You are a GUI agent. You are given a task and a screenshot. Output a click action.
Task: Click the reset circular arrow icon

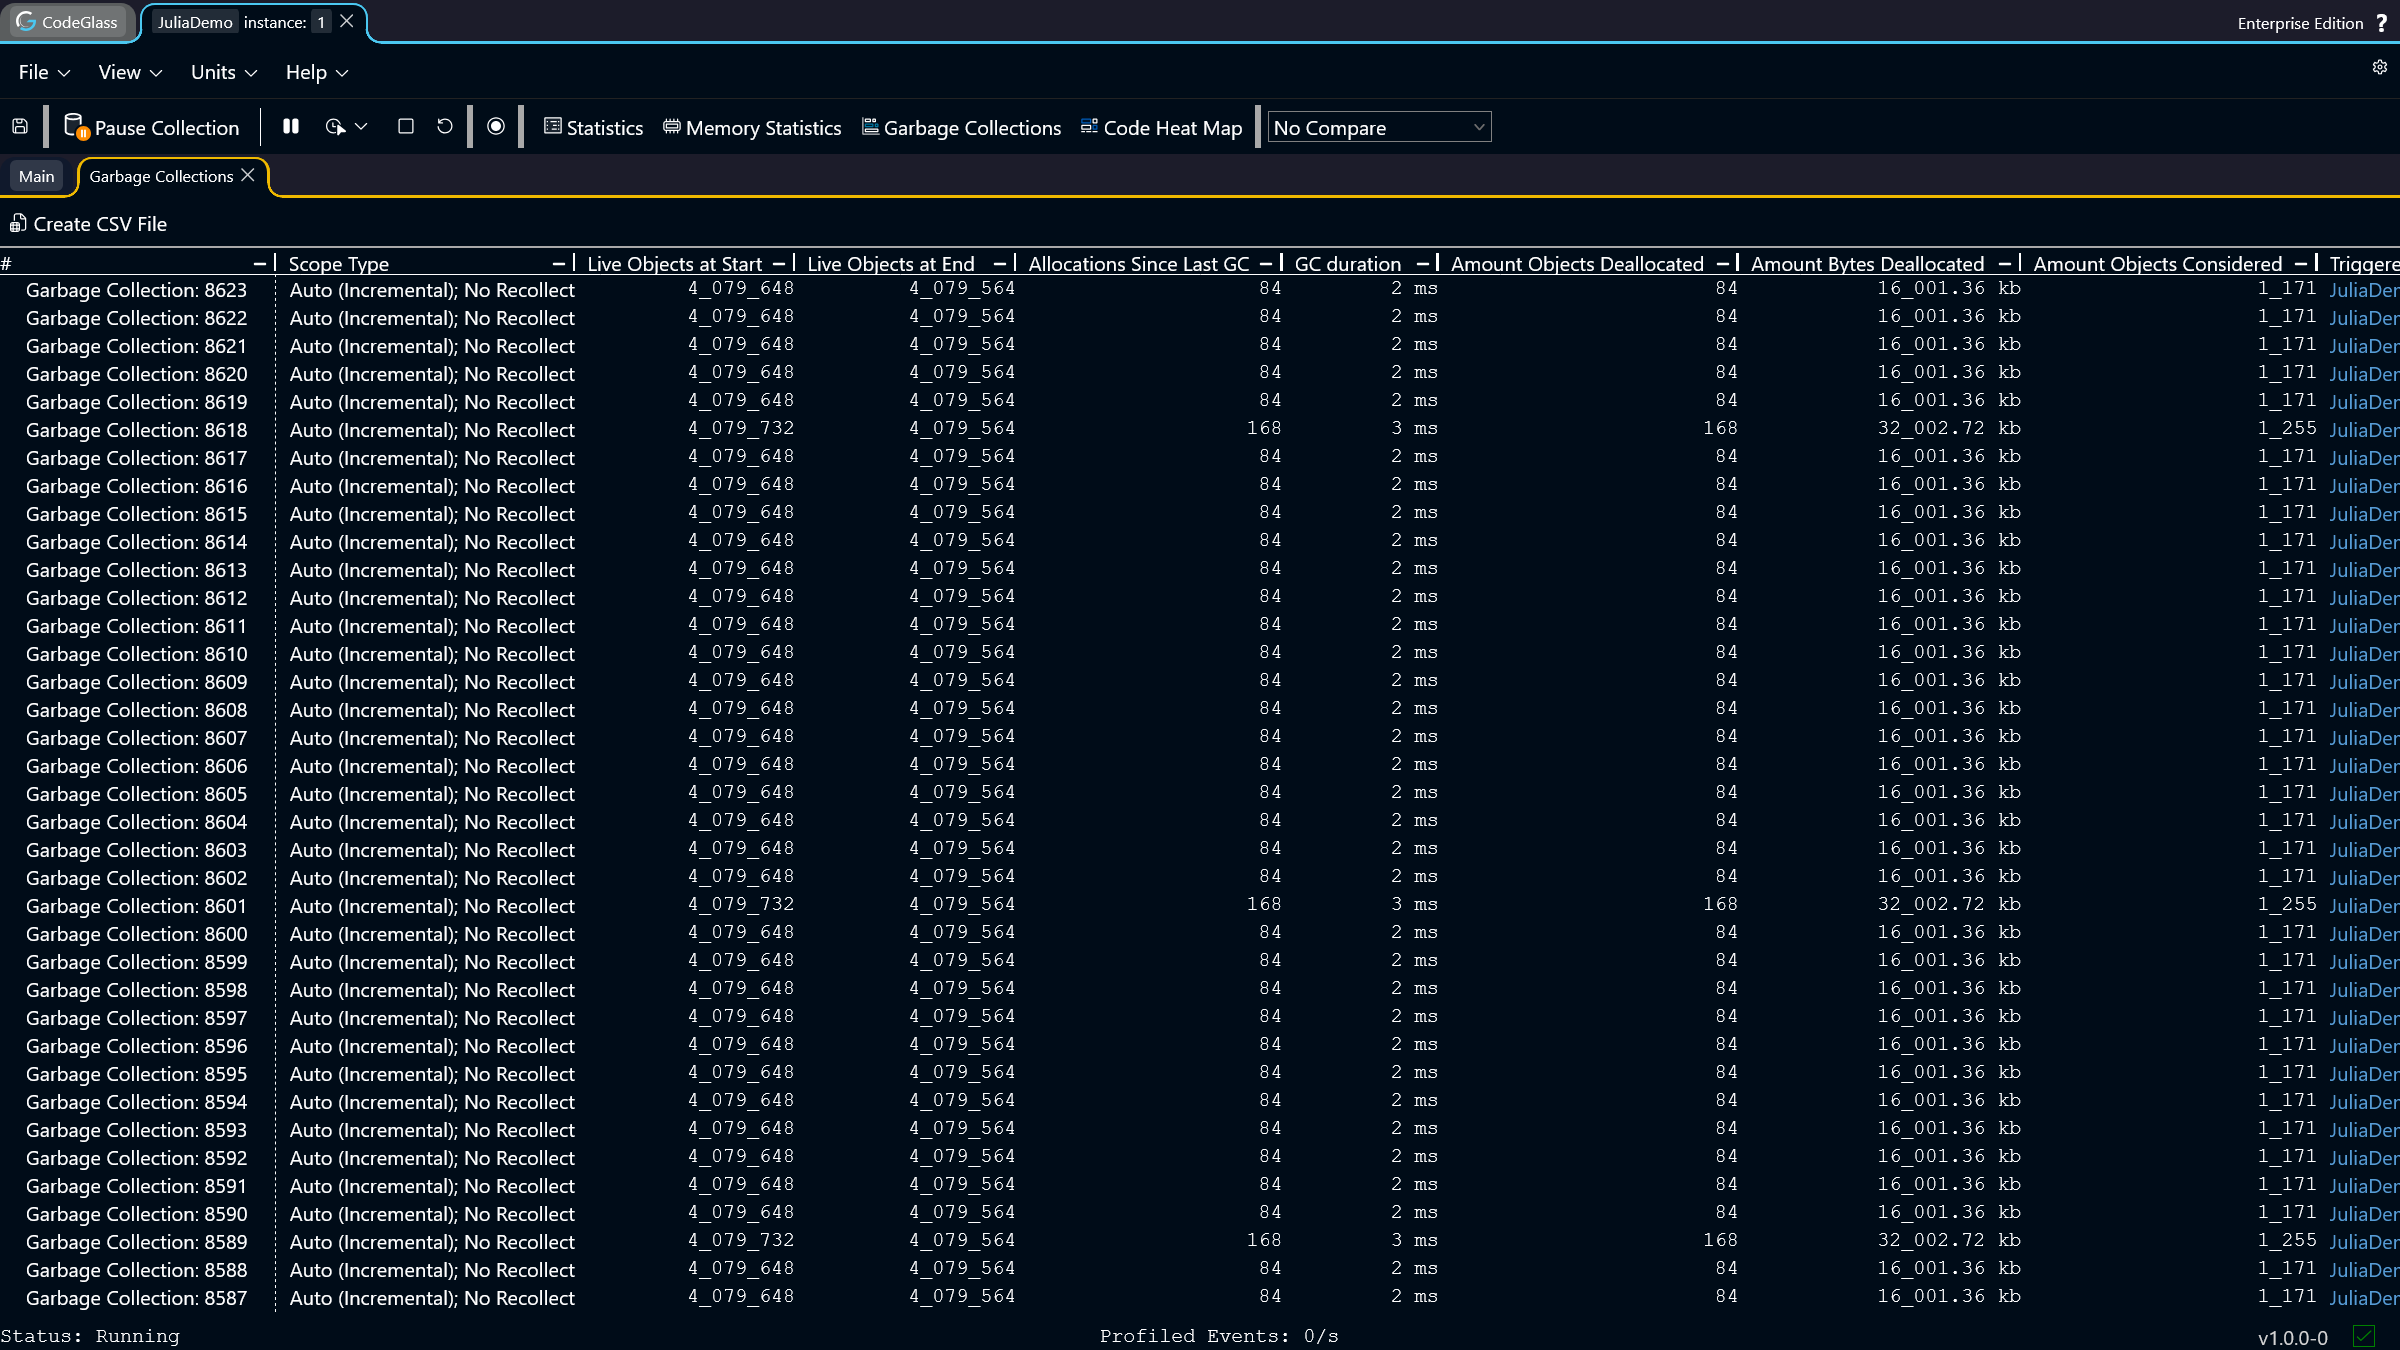[445, 127]
